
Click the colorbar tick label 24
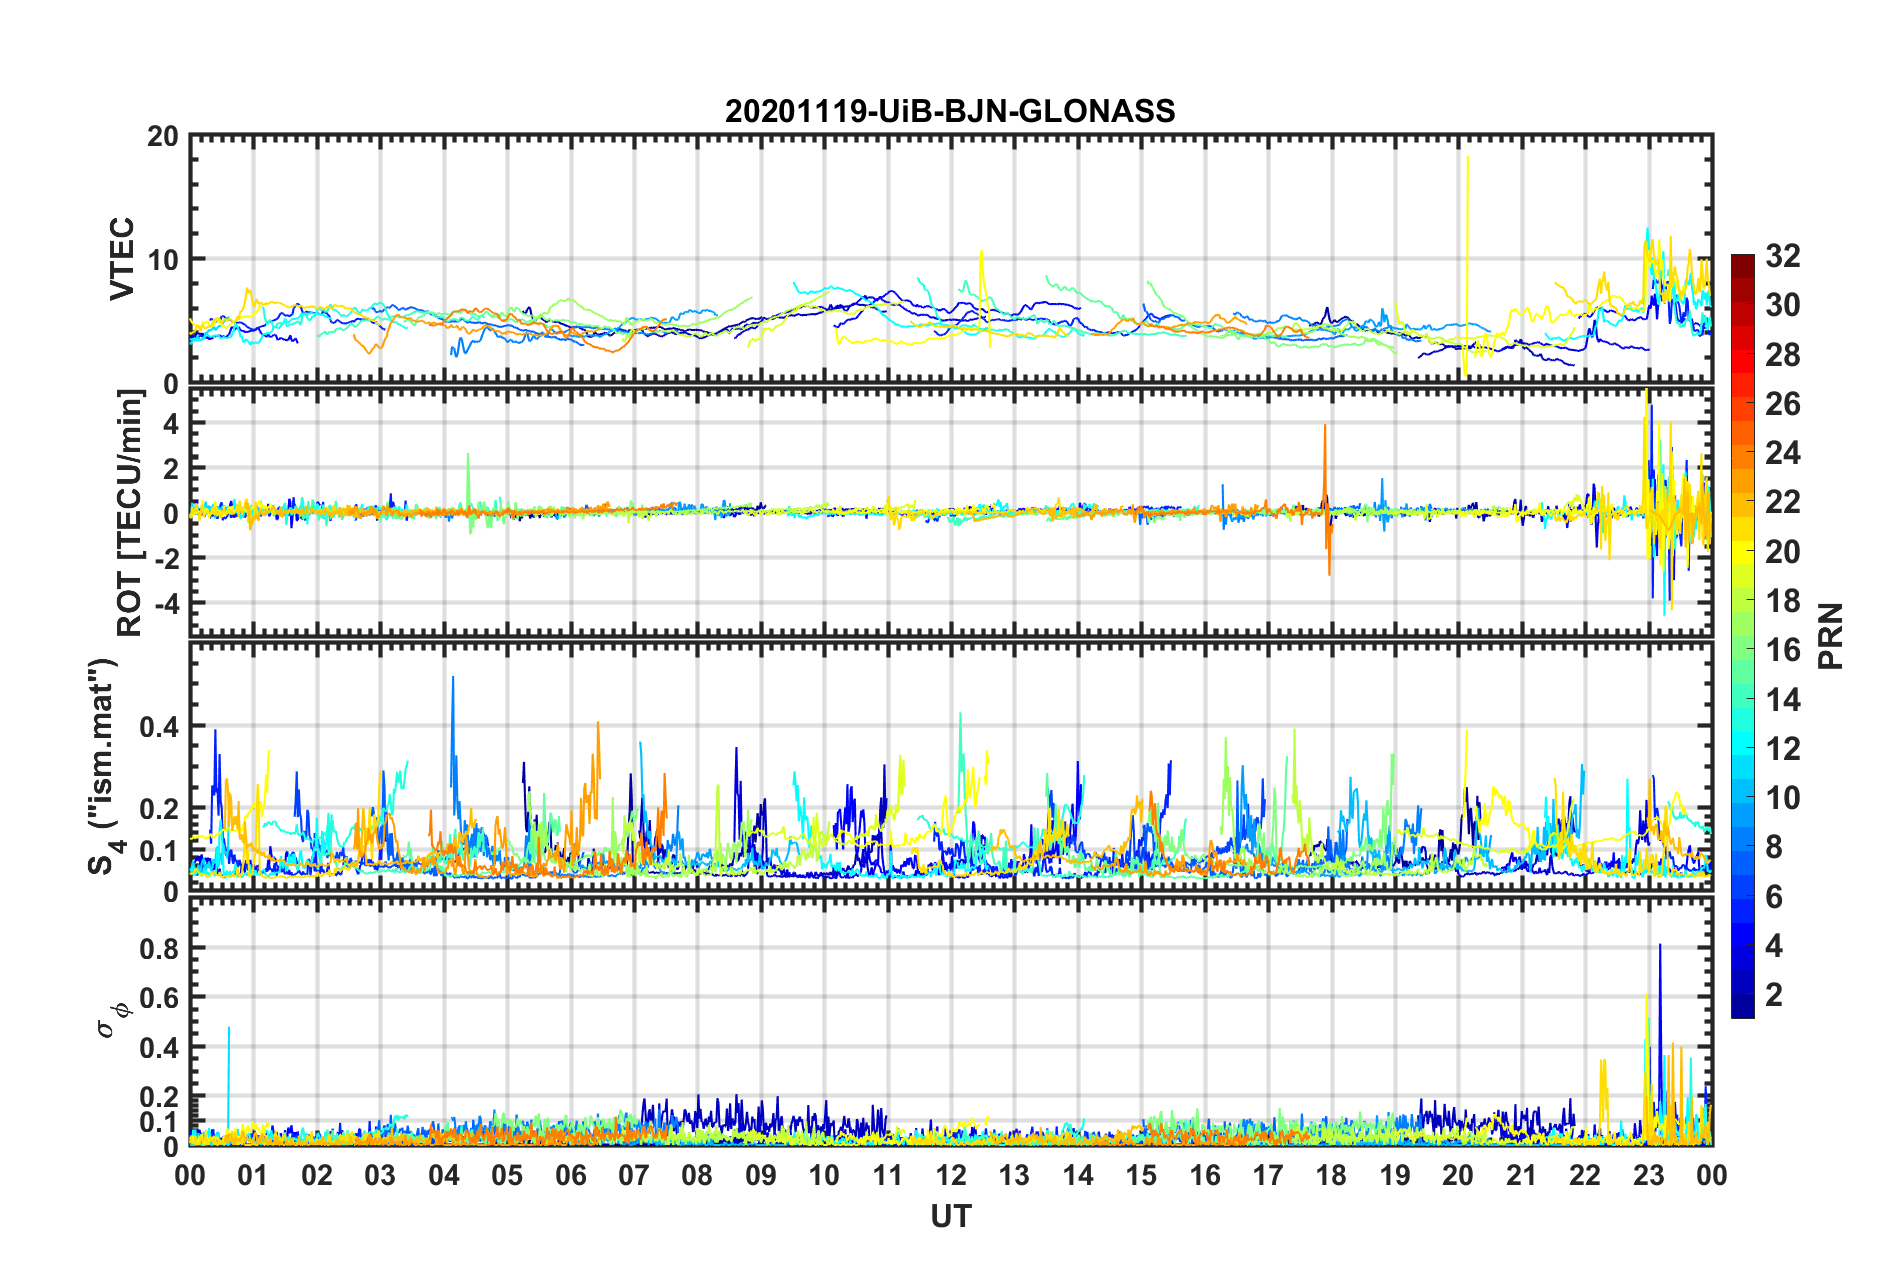pos(1782,453)
